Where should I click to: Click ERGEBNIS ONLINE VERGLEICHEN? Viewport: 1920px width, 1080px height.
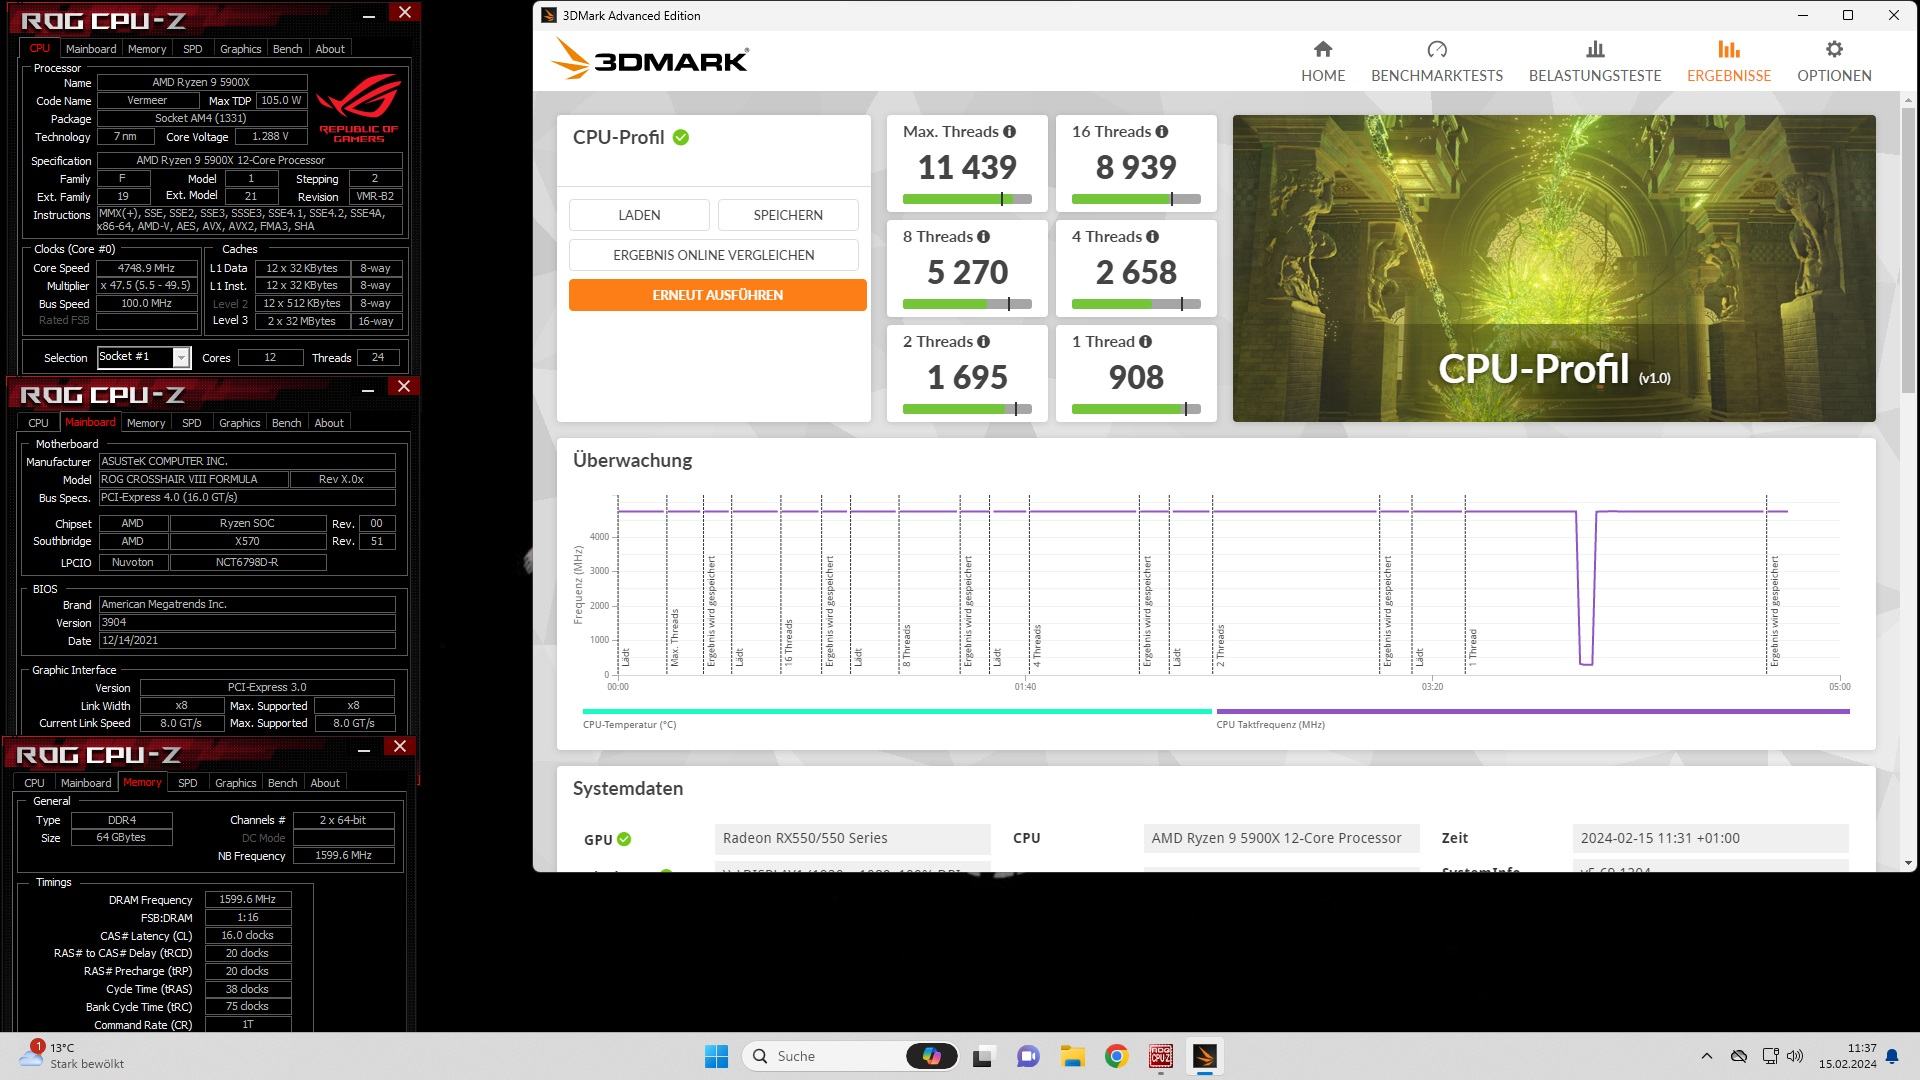click(x=714, y=255)
